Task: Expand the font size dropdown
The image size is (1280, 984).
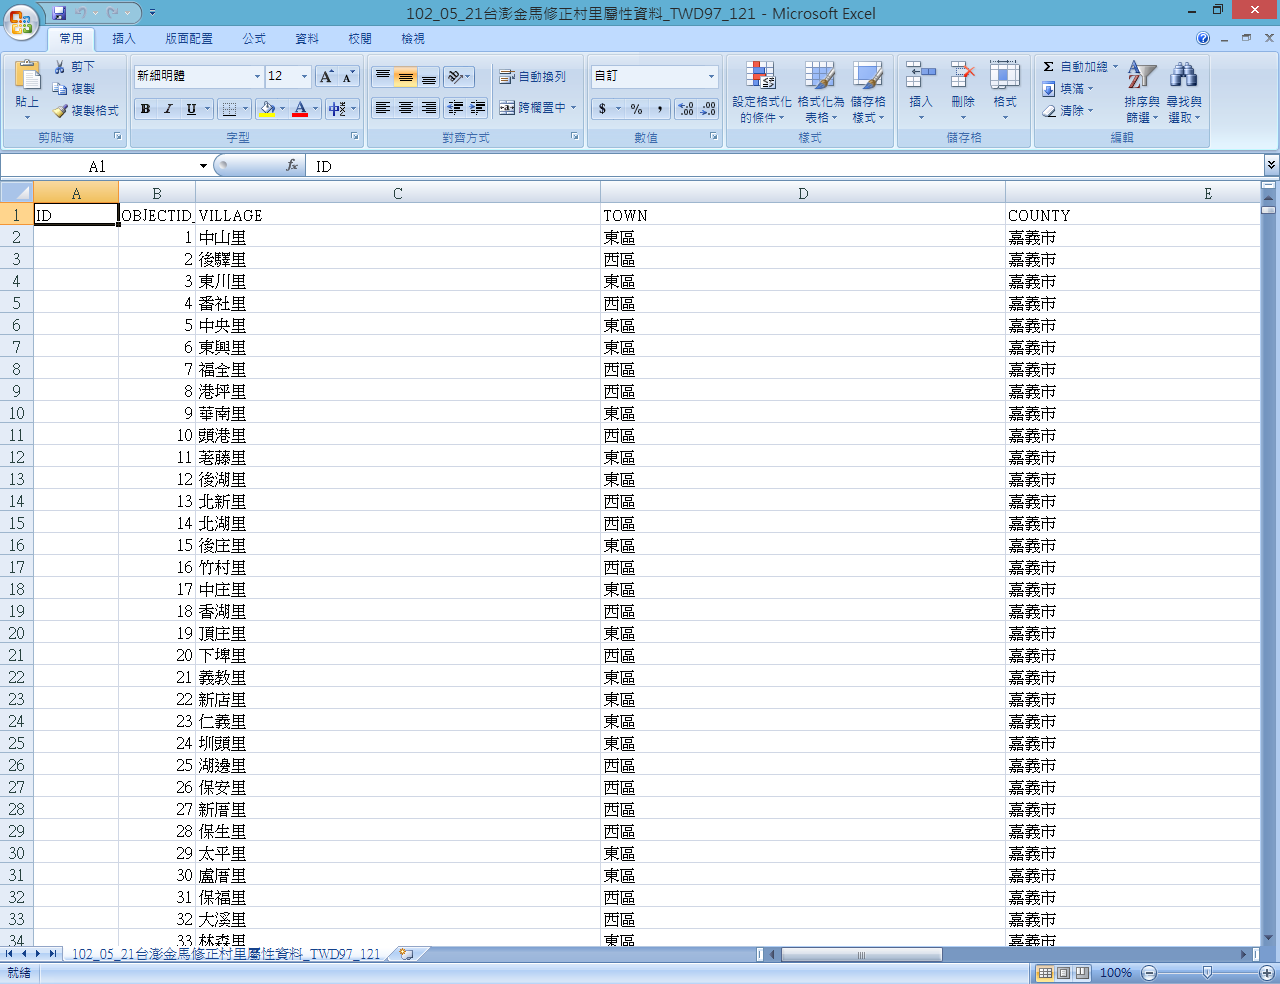Action: (x=304, y=77)
